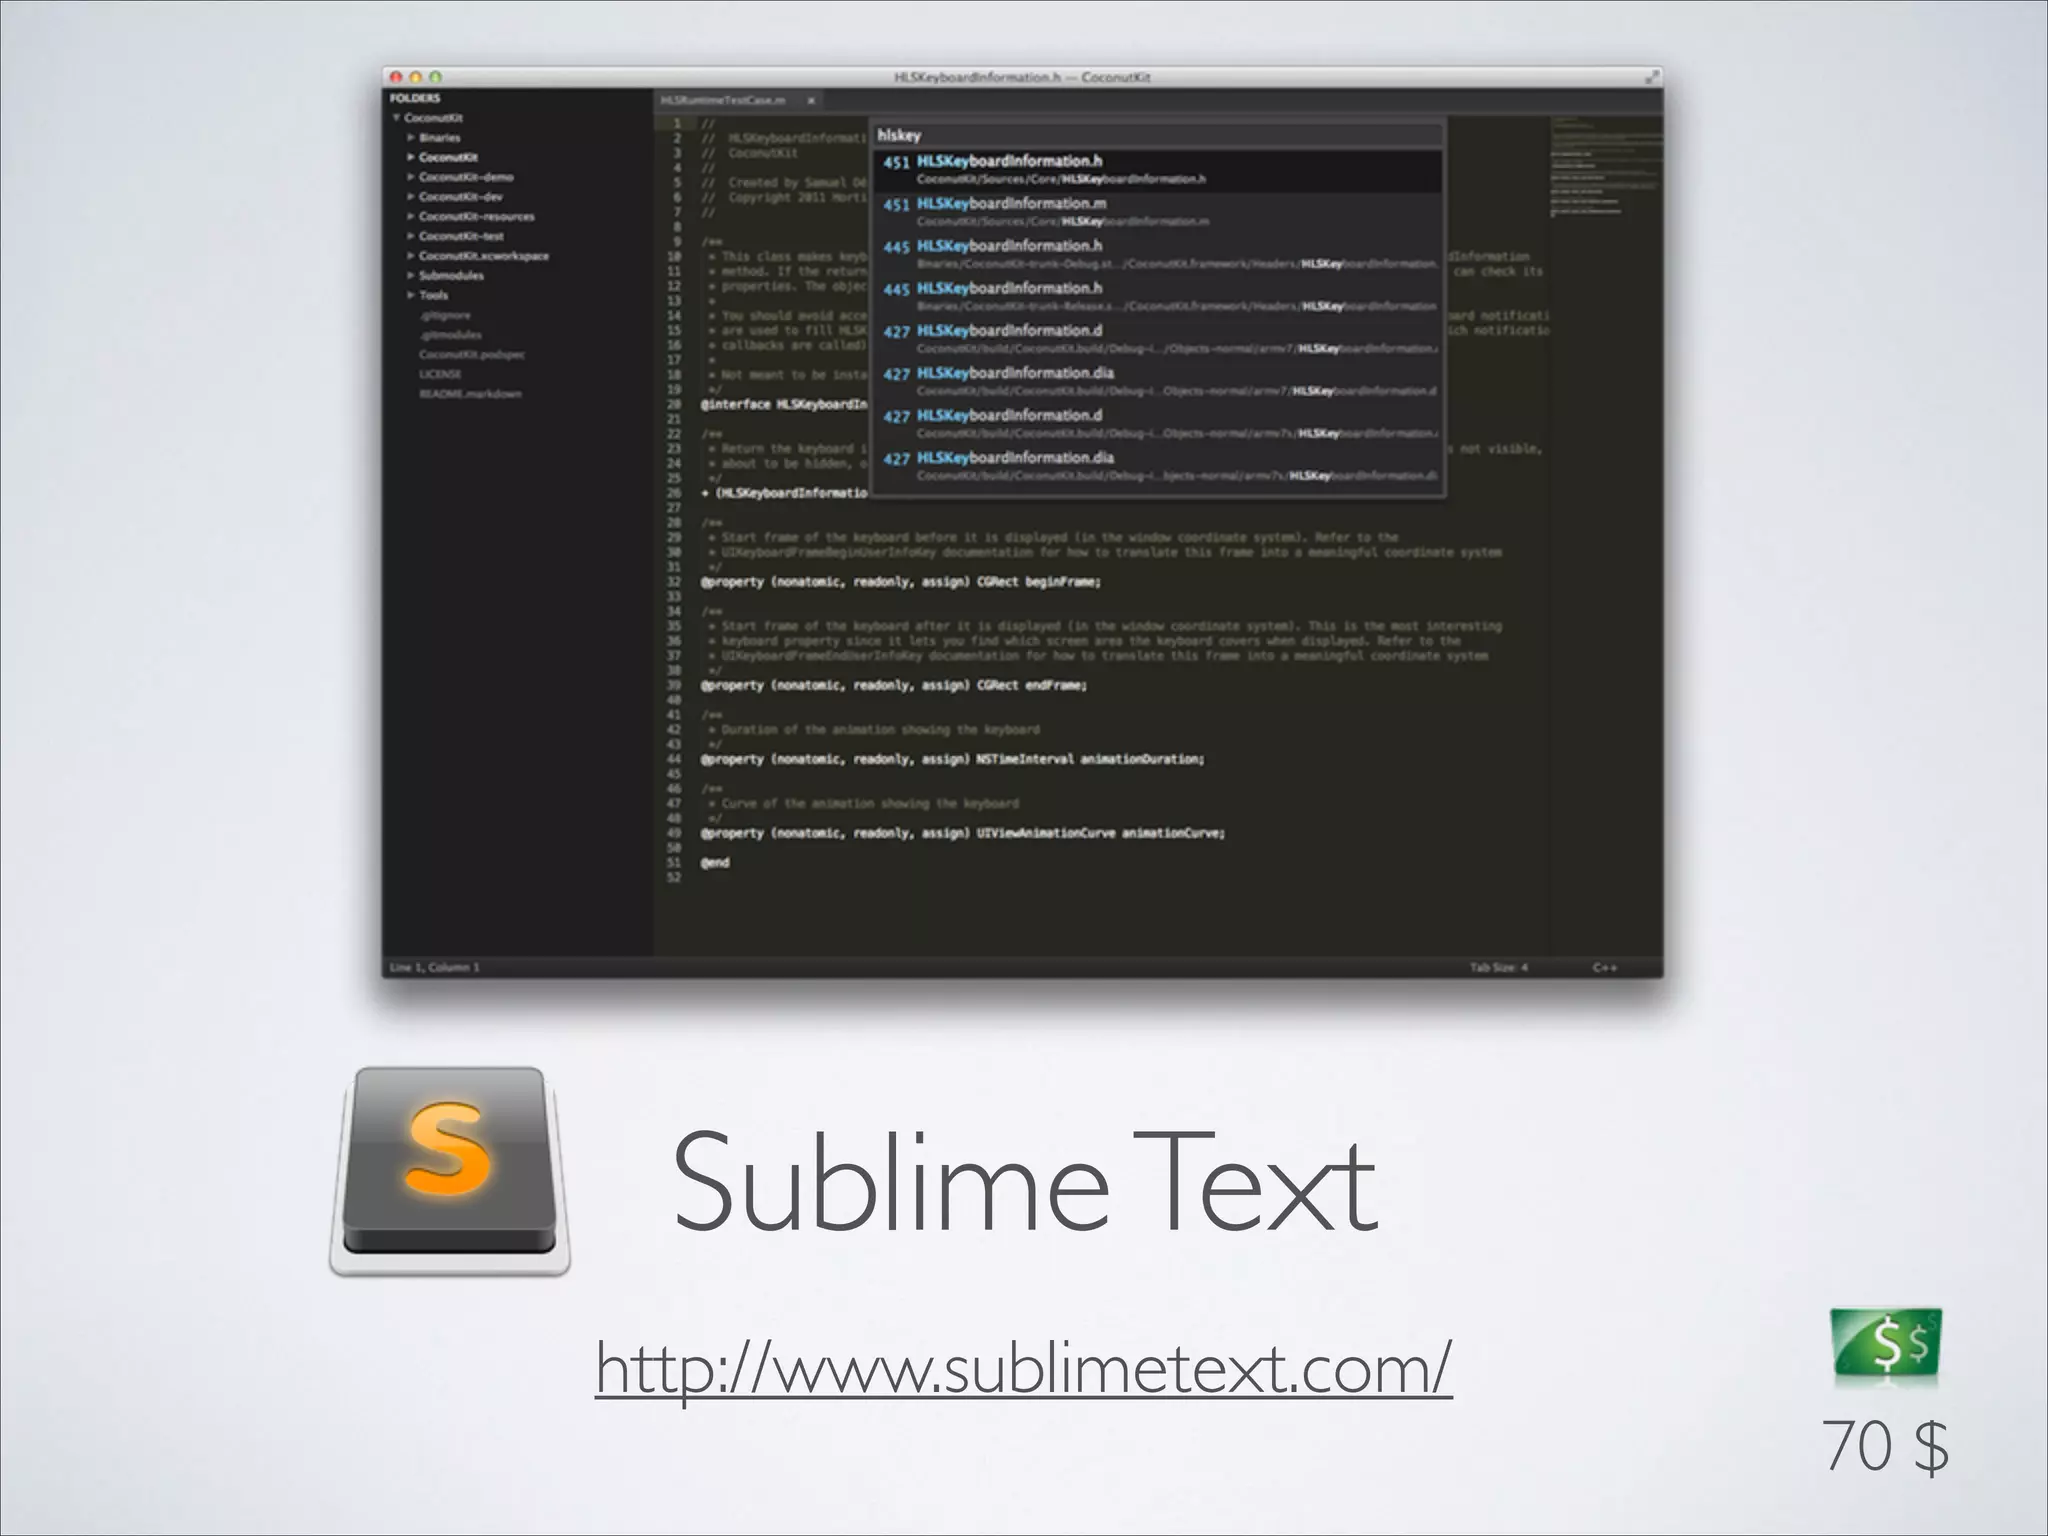Choose the 427 HLSKeyboardInformation.d armv7s result
Viewport: 2048px width, 1536px height.
1158,424
